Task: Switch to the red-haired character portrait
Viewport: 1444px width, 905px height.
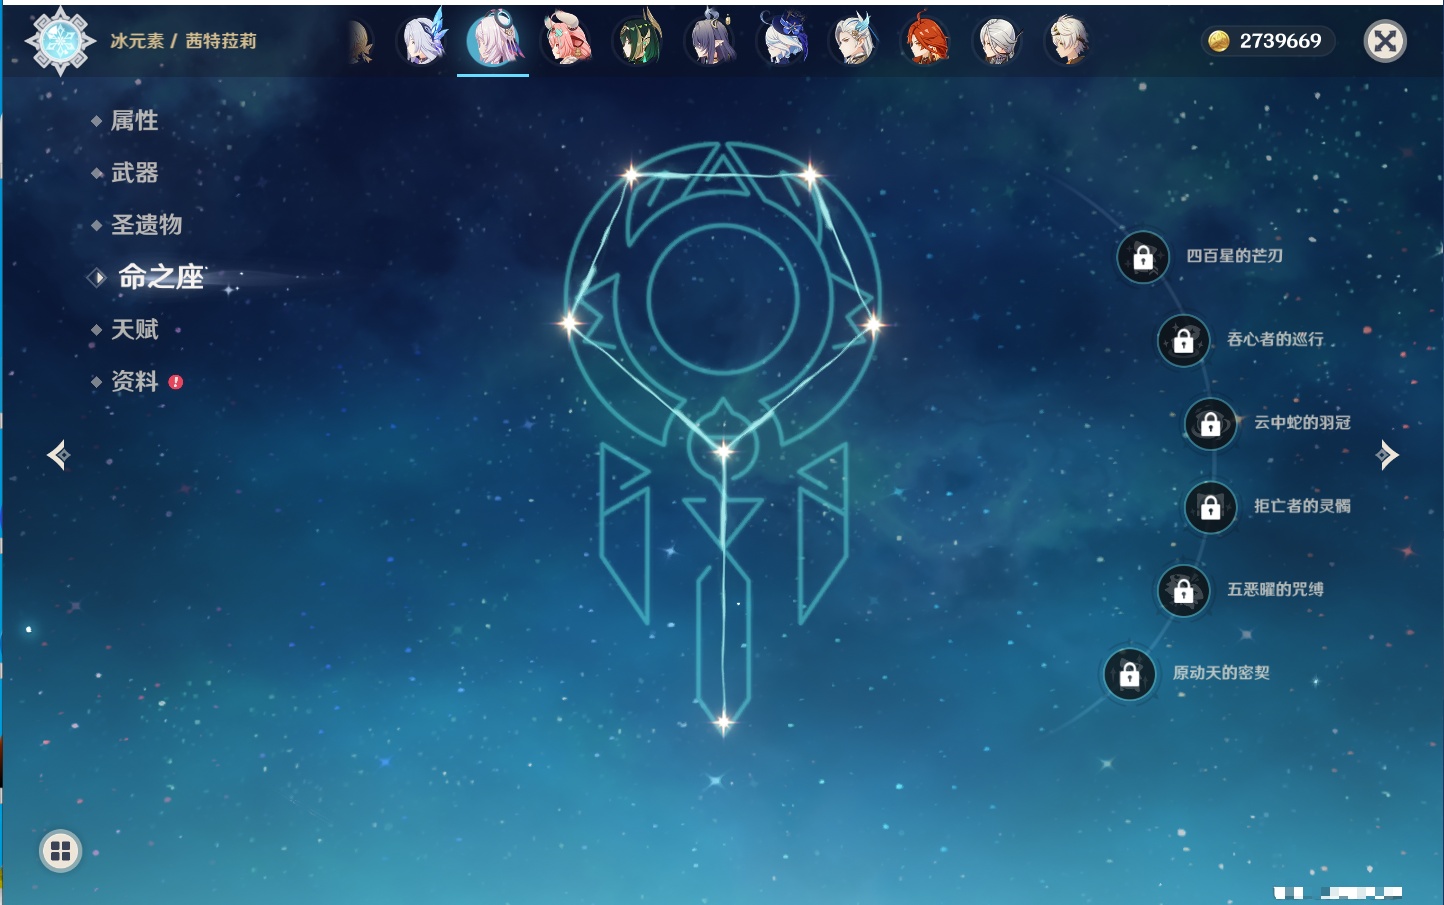Action: pos(926,40)
